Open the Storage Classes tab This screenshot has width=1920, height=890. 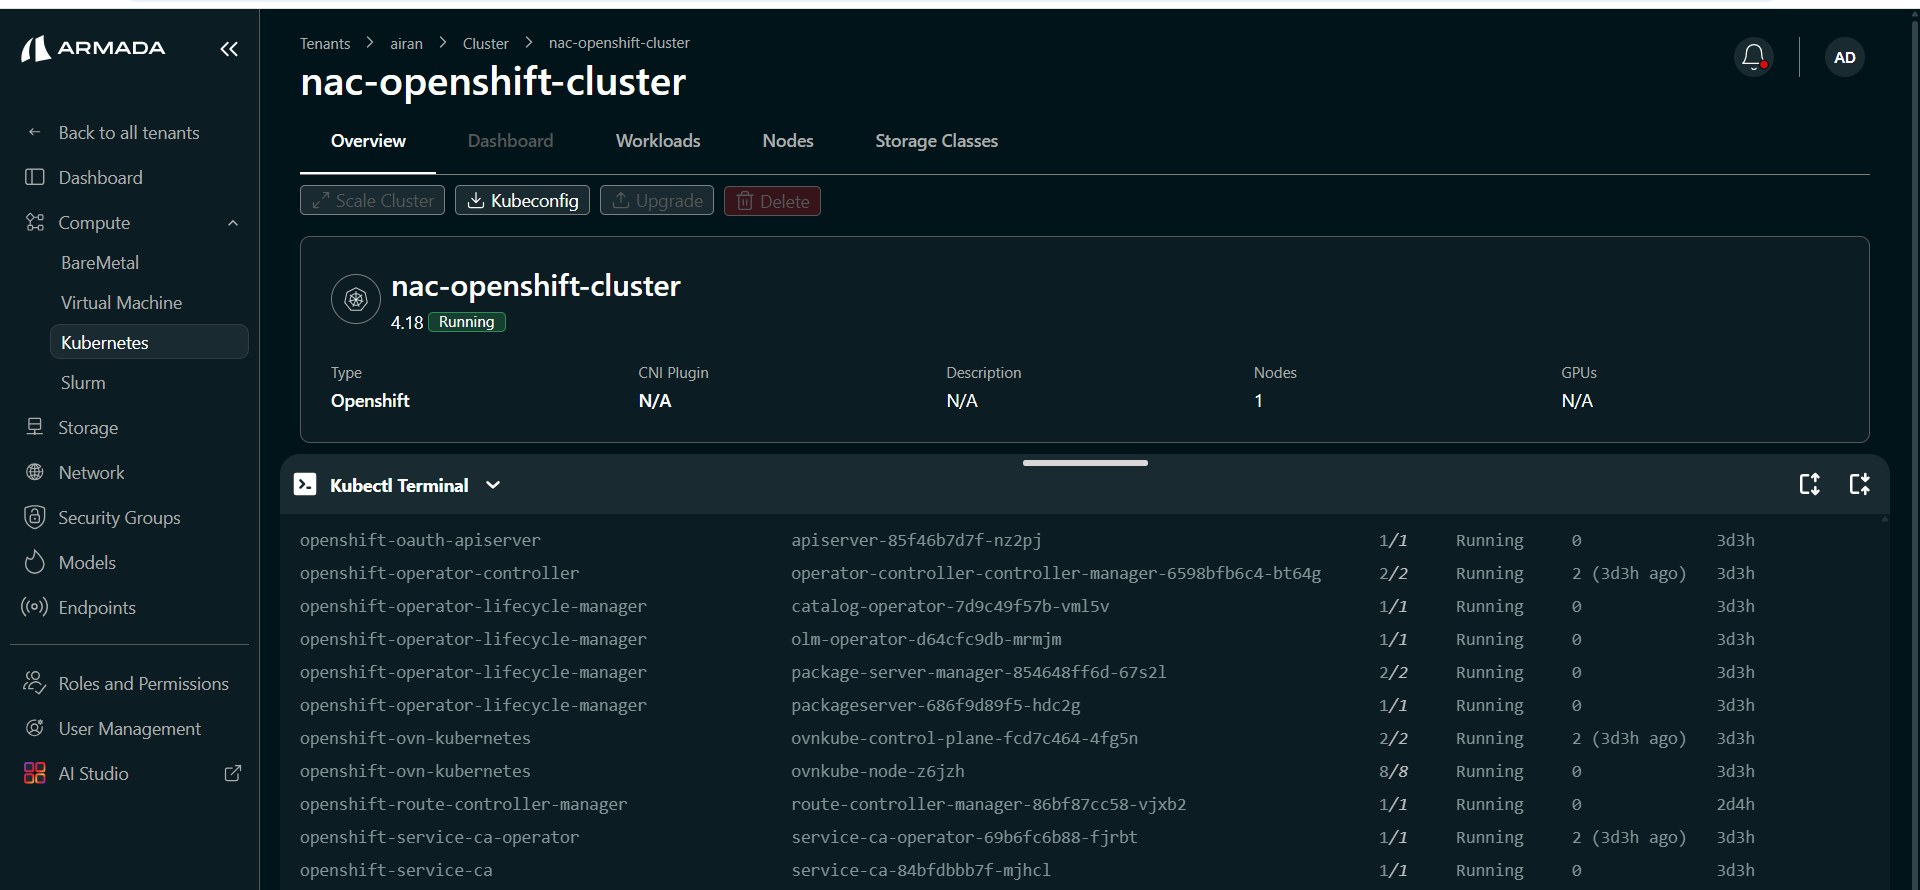pyautogui.click(x=937, y=141)
